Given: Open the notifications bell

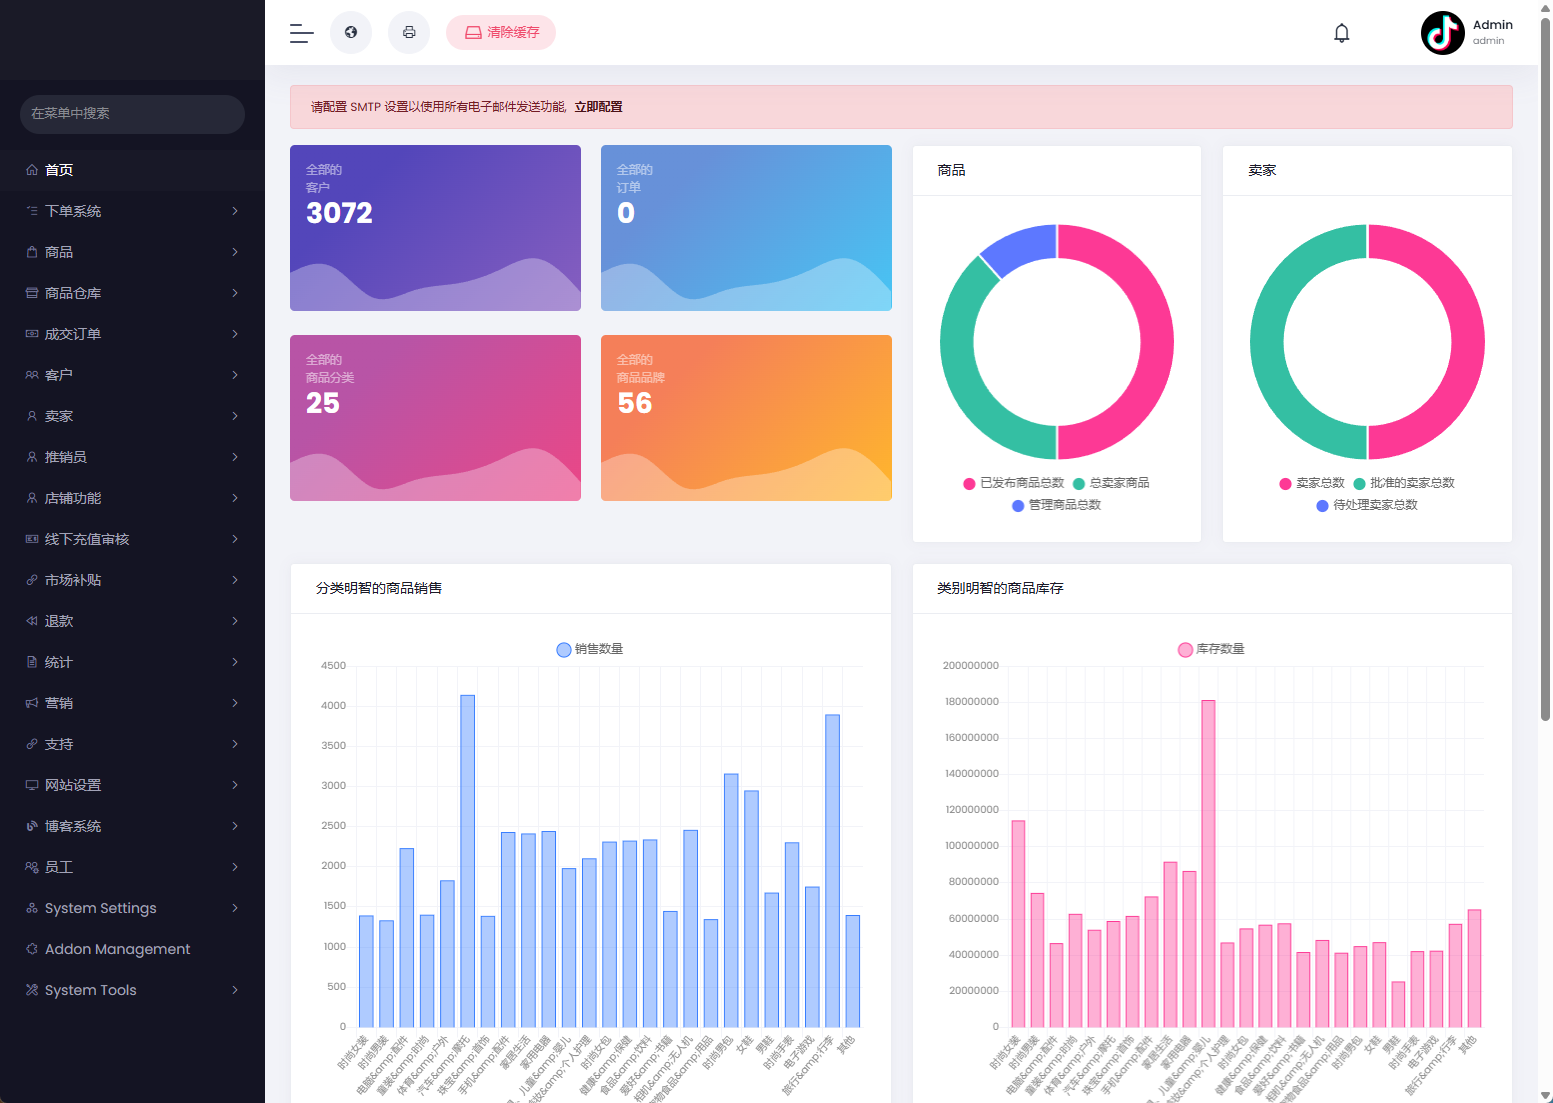Looking at the screenshot, I should click(1342, 33).
